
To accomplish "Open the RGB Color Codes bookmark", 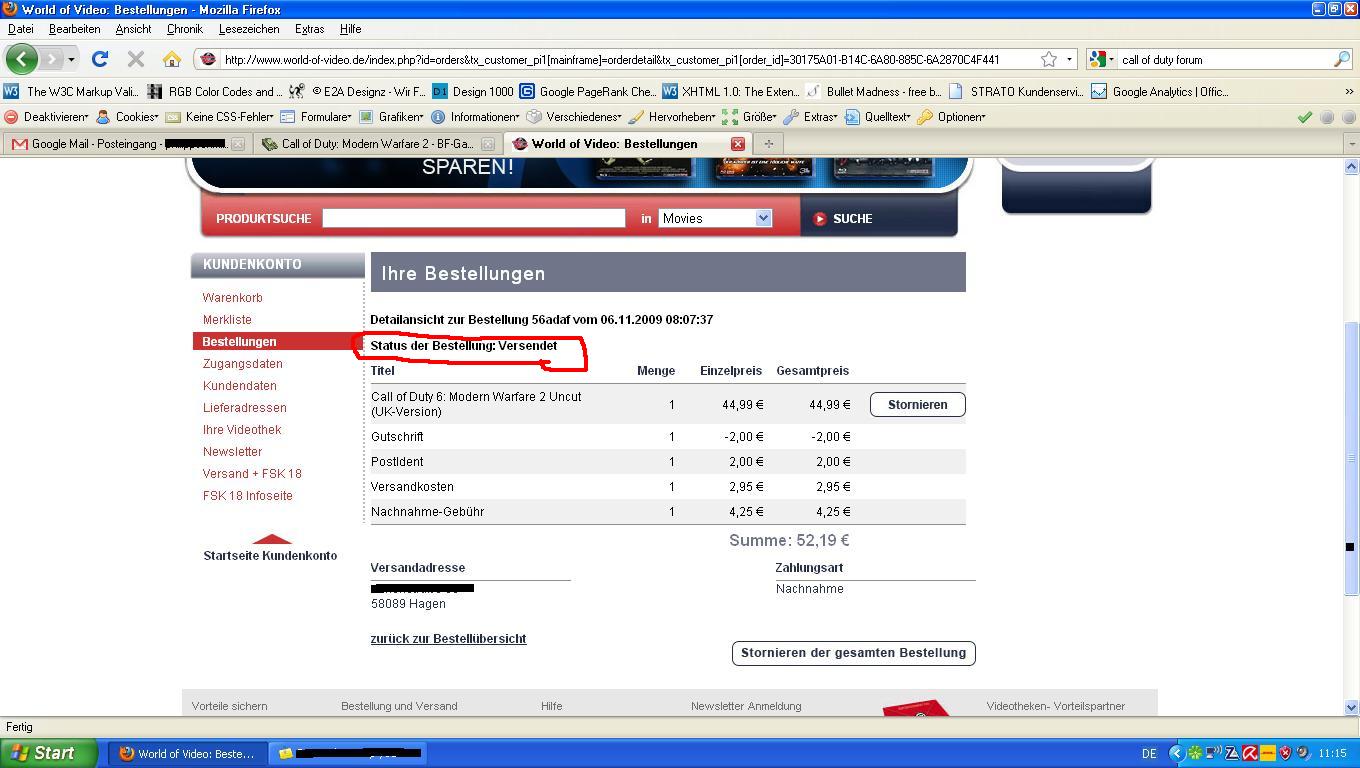I will pos(214,91).
